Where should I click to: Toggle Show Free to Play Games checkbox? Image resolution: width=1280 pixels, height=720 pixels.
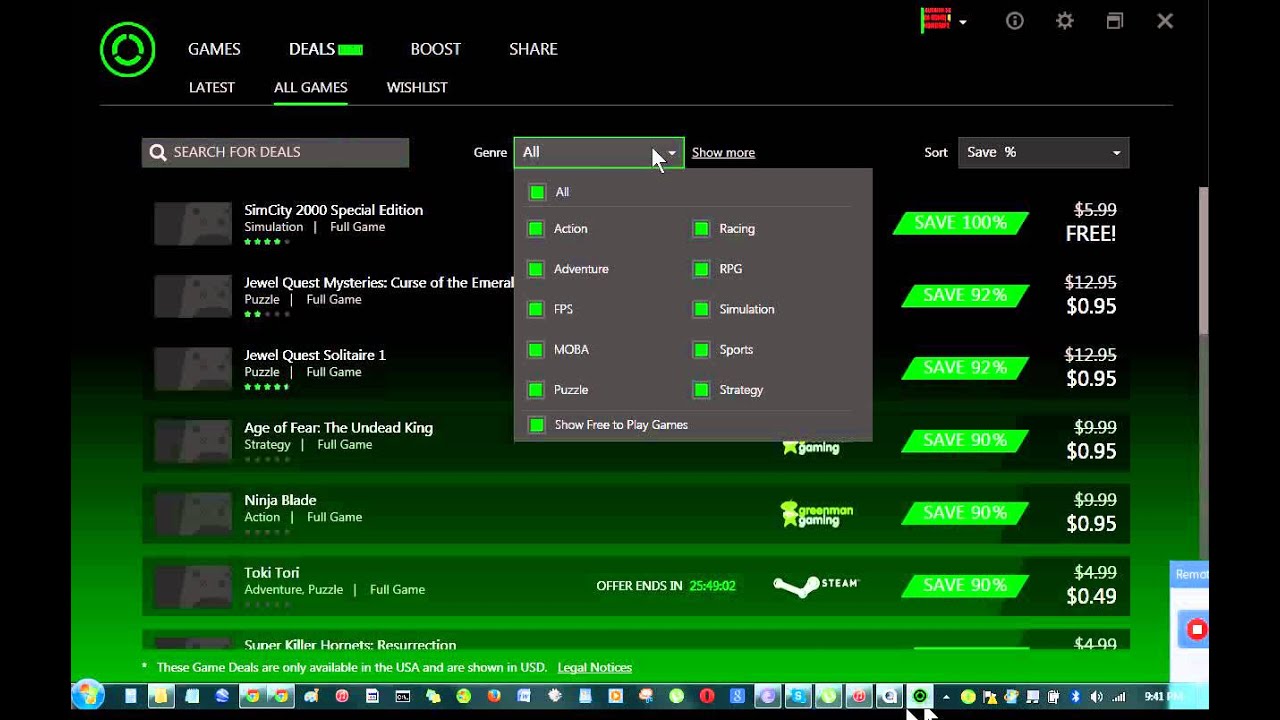coord(537,425)
